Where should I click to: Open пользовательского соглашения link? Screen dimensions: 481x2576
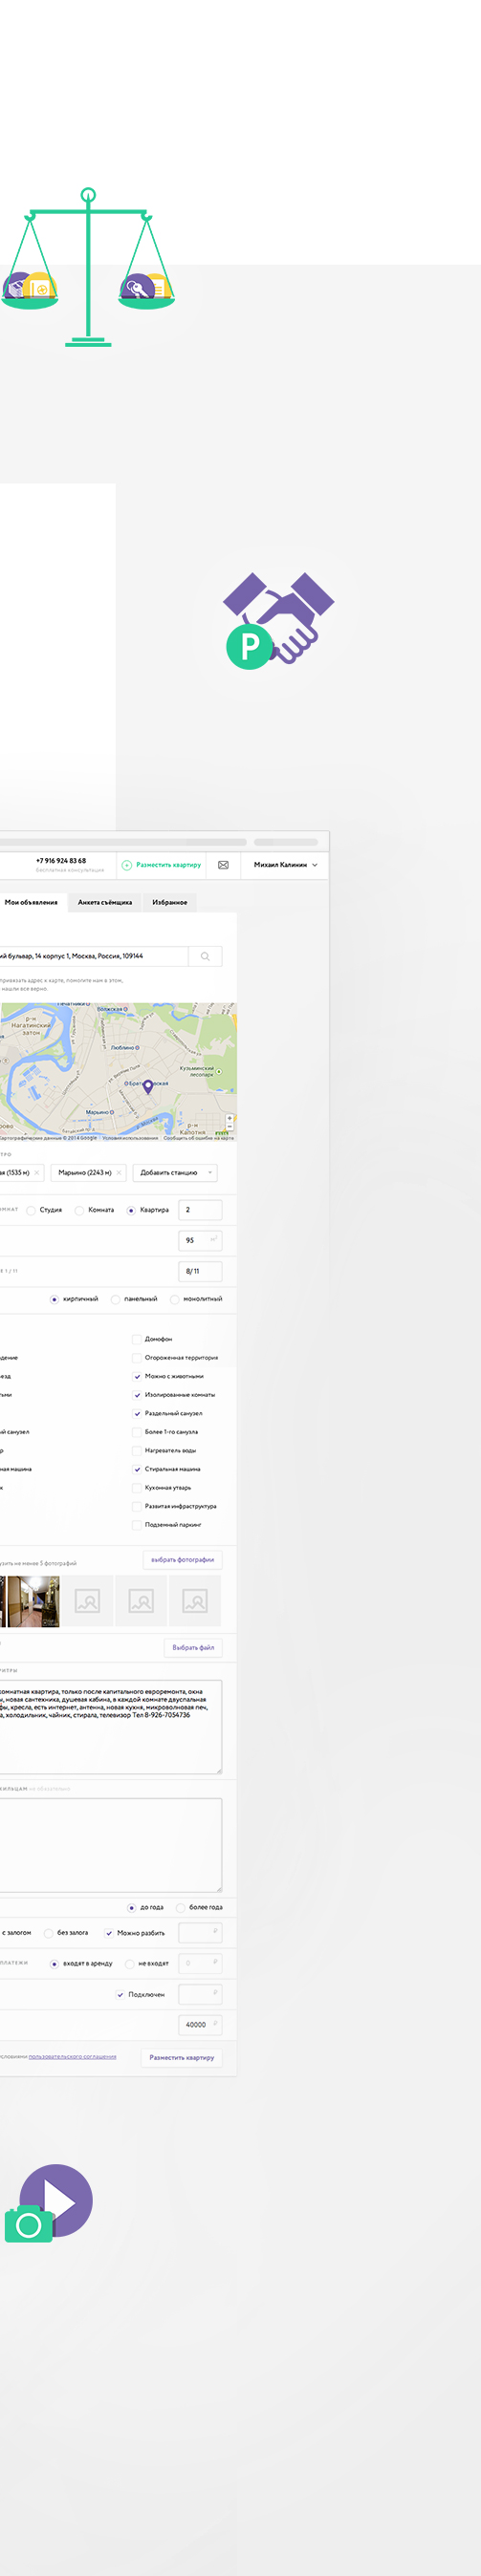click(x=72, y=2057)
